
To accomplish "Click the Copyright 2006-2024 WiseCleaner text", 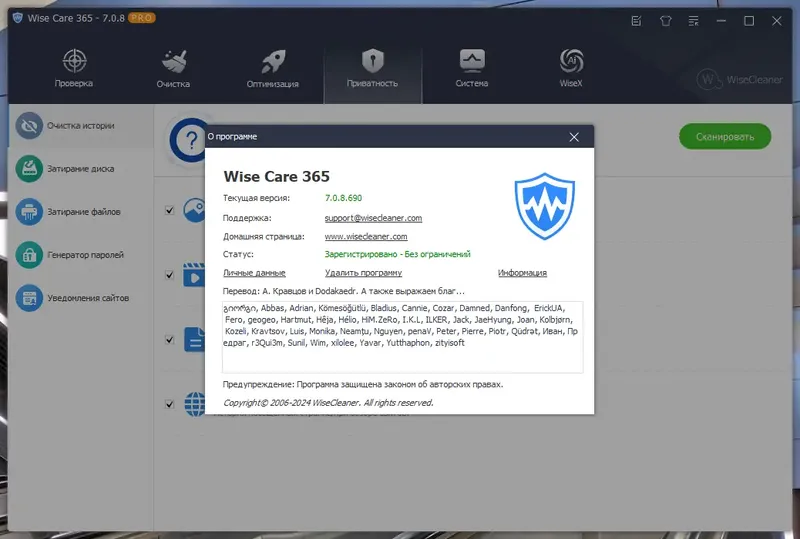I will pos(328,403).
